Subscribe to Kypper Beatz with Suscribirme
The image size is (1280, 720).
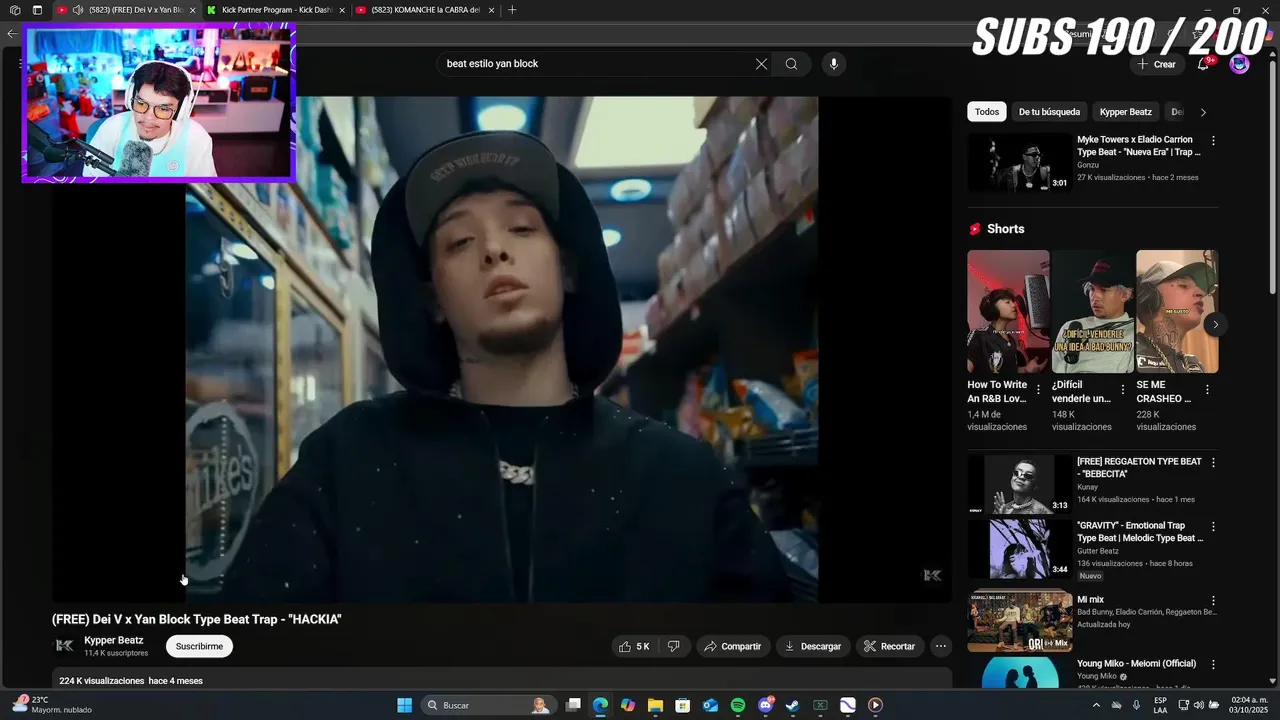click(x=199, y=646)
